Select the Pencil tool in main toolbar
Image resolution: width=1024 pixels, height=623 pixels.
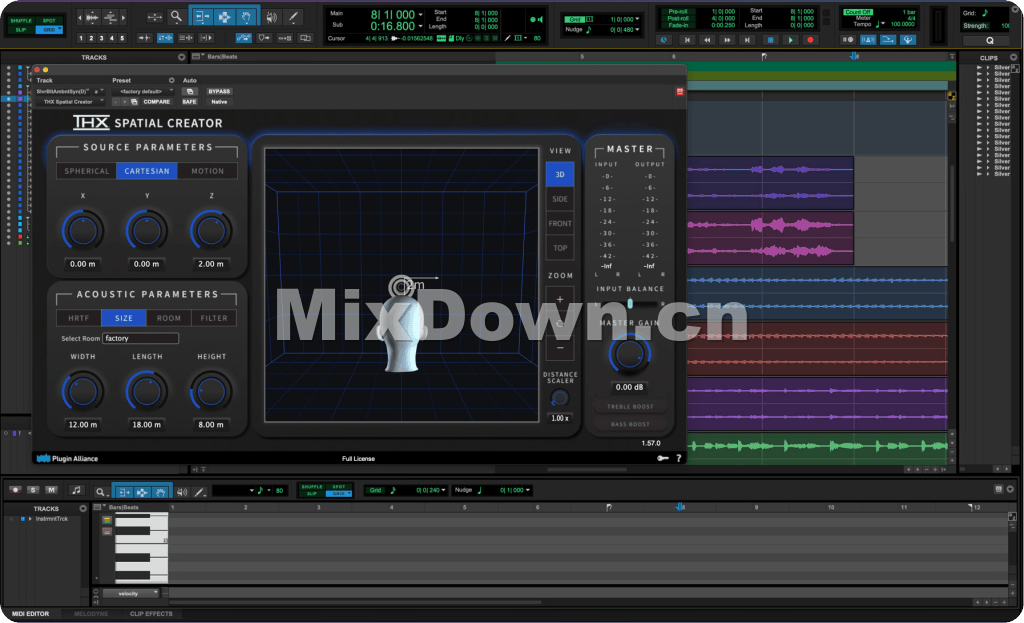click(293, 17)
